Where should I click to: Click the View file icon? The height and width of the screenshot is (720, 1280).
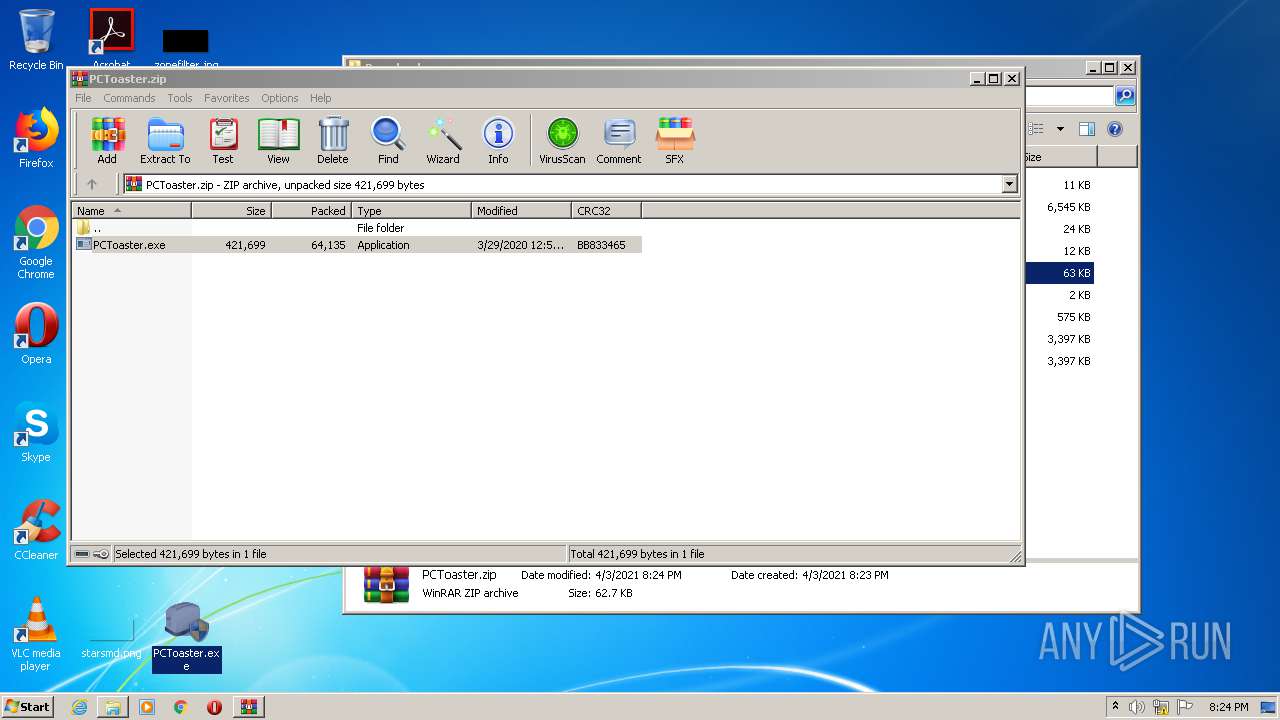pyautogui.click(x=278, y=141)
